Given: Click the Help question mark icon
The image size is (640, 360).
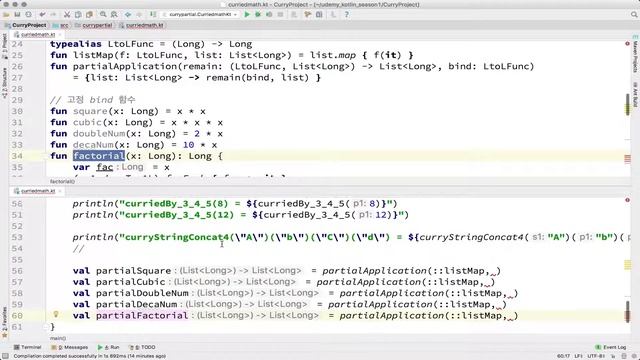Looking at the screenshot, I should 347,15.
